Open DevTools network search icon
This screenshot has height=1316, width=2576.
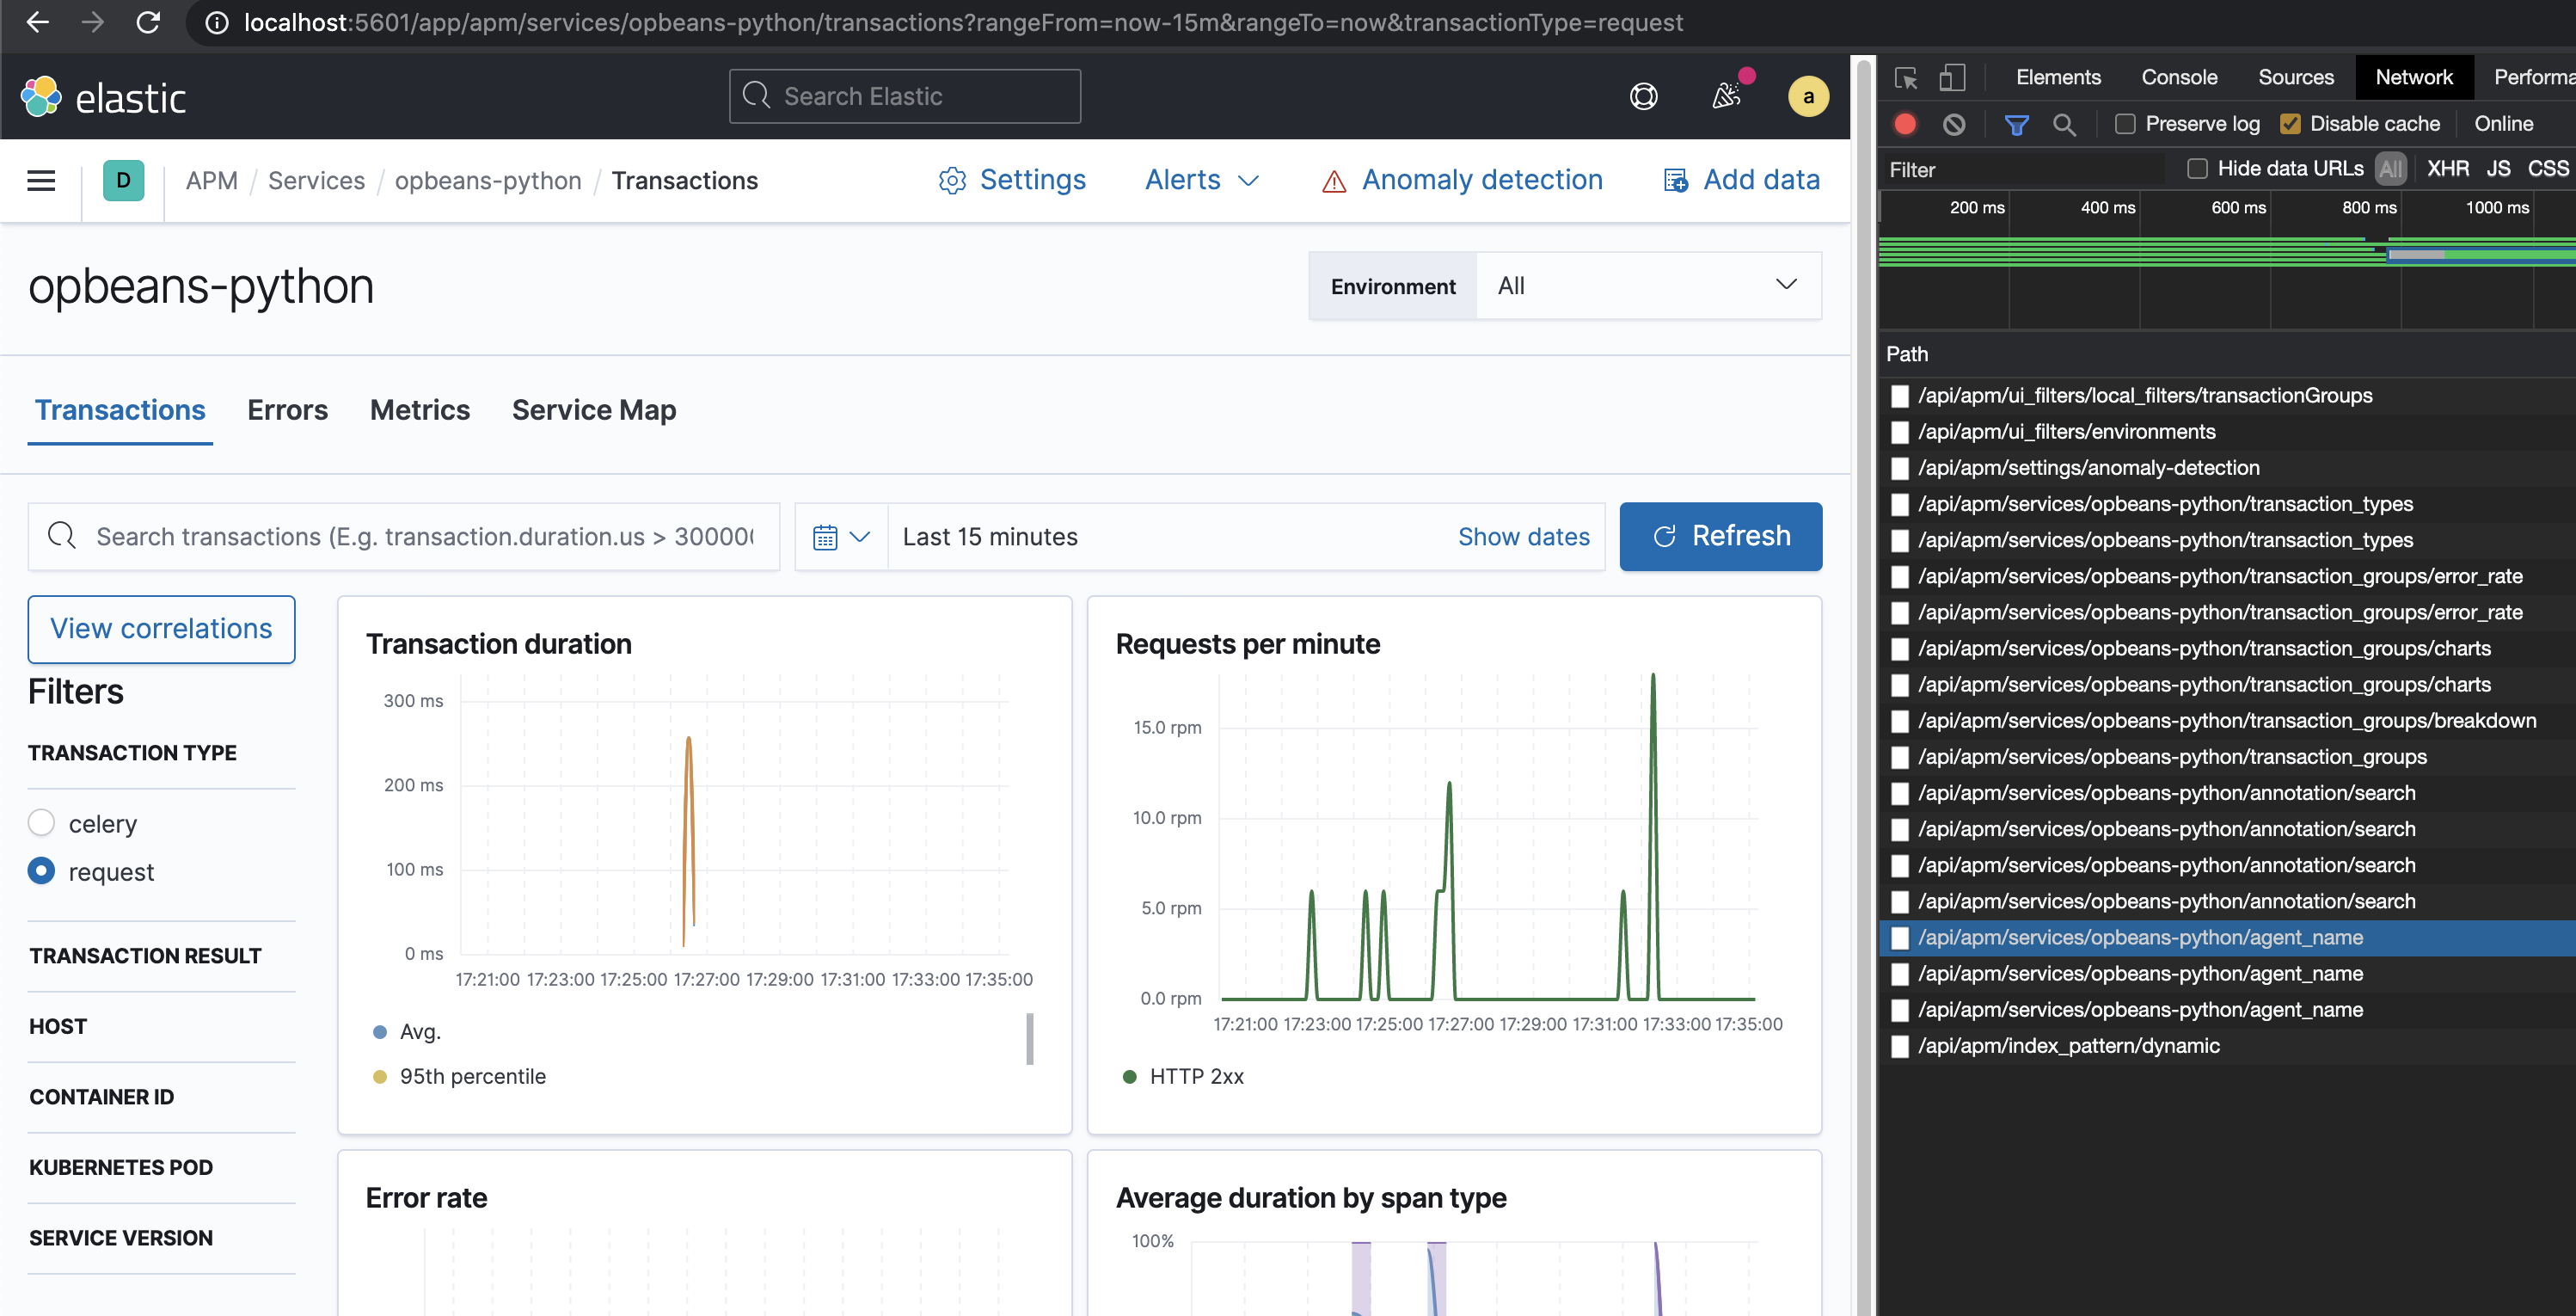2064,124
